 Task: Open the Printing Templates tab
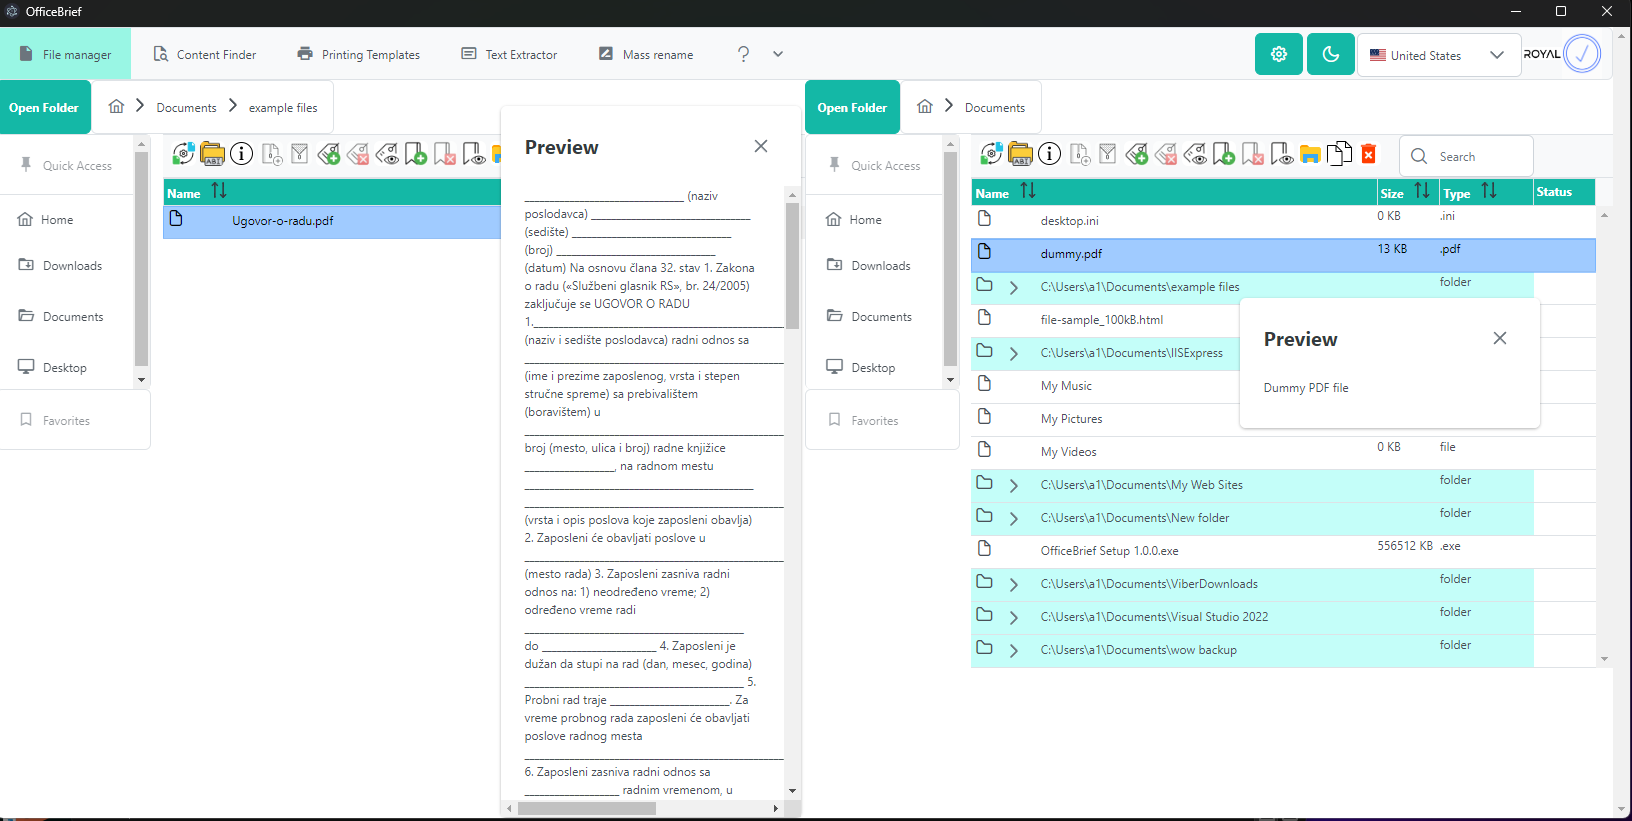(x=359, y=54)
